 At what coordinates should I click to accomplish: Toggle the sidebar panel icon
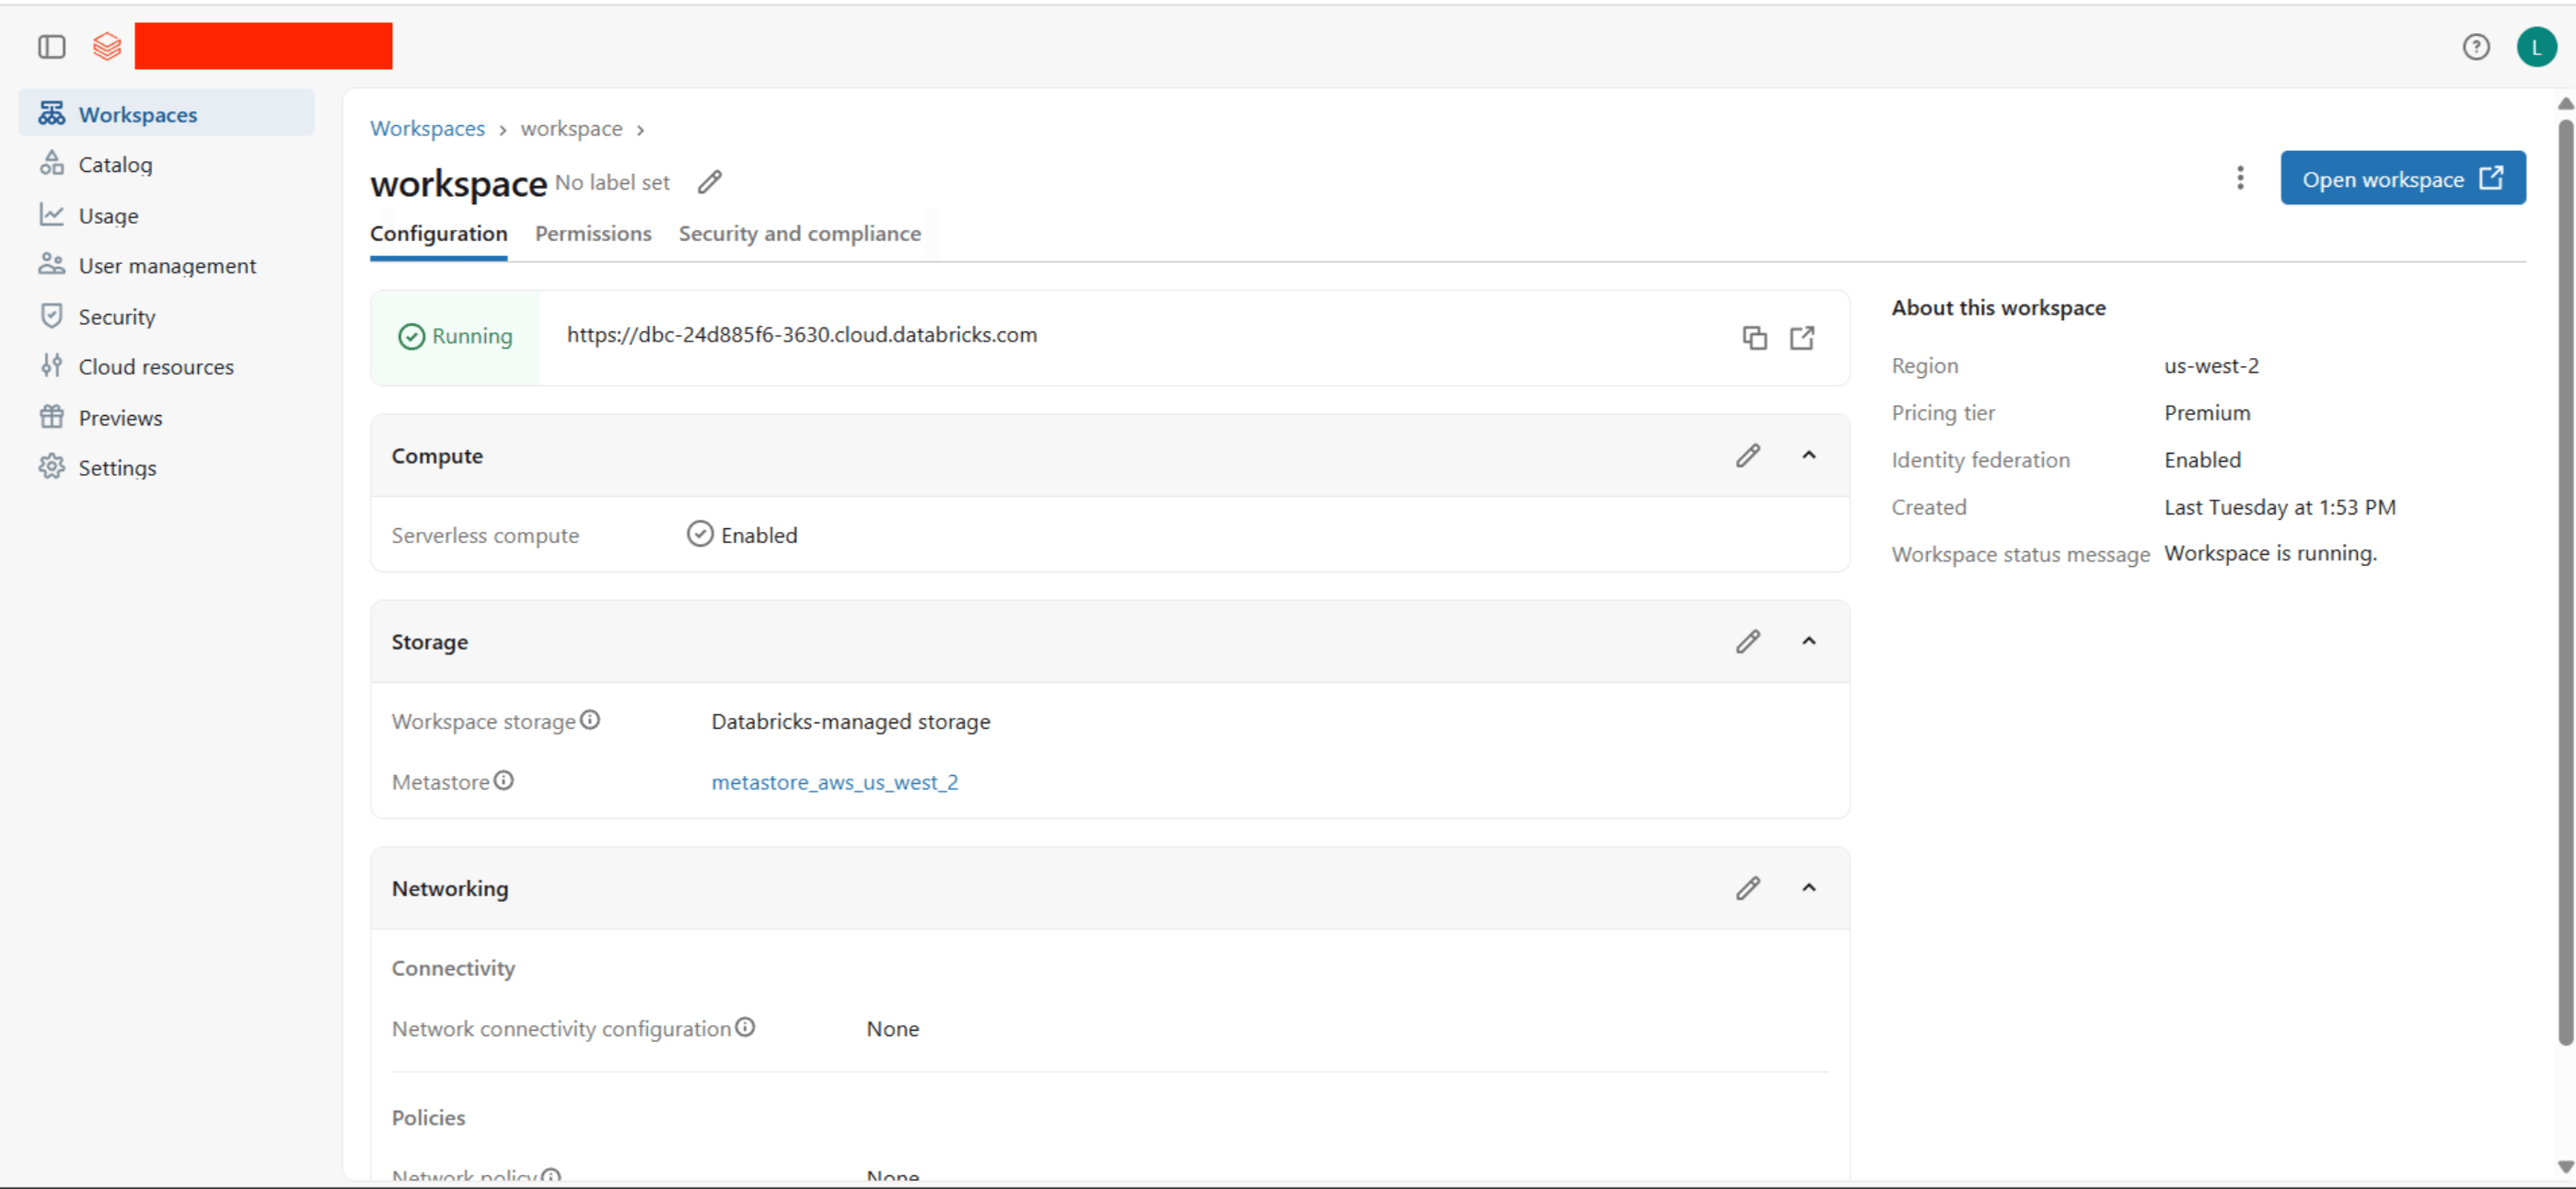52,47
